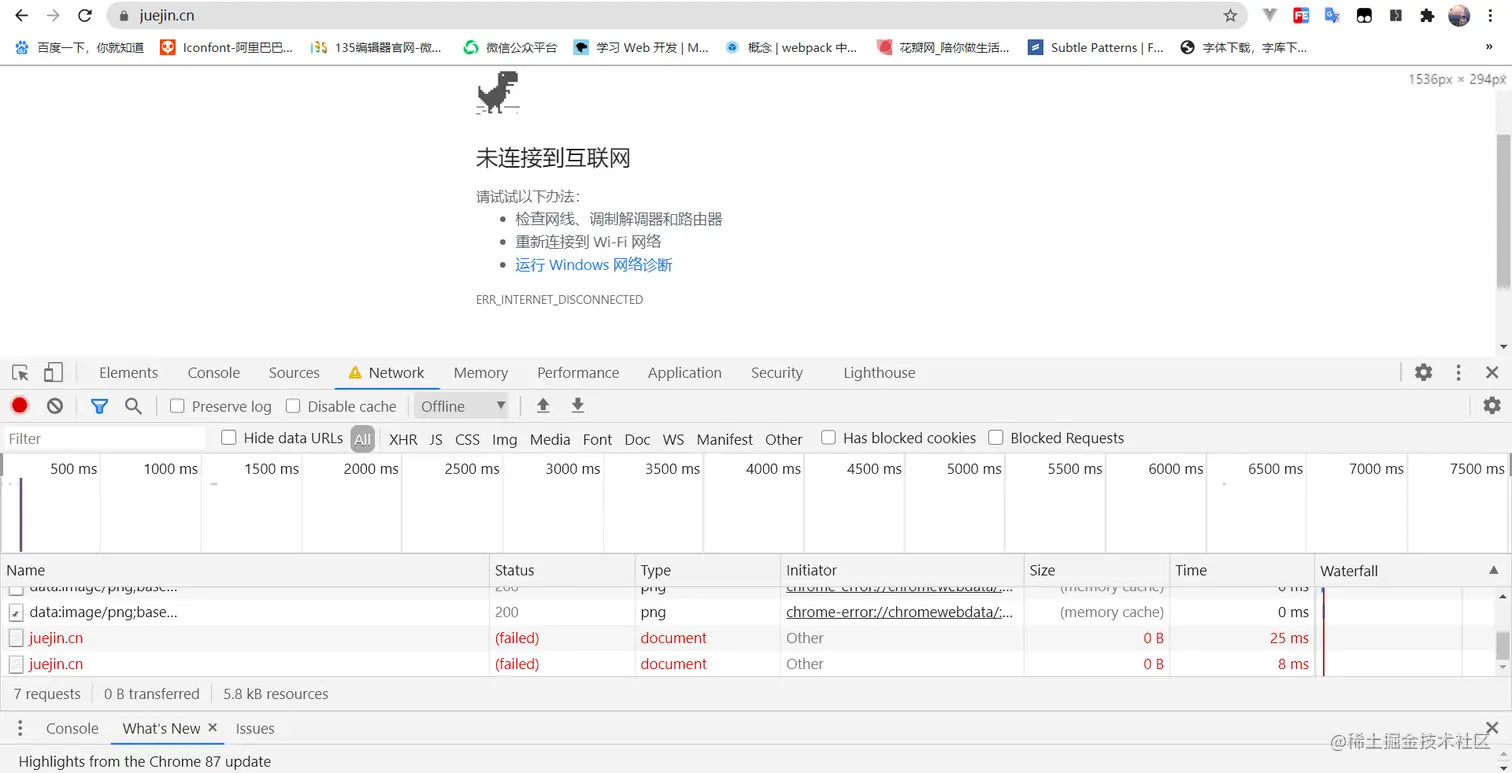Screen dimensions: 1512x773
Task: Open network search with the magnifier
Action: [133, 406]
